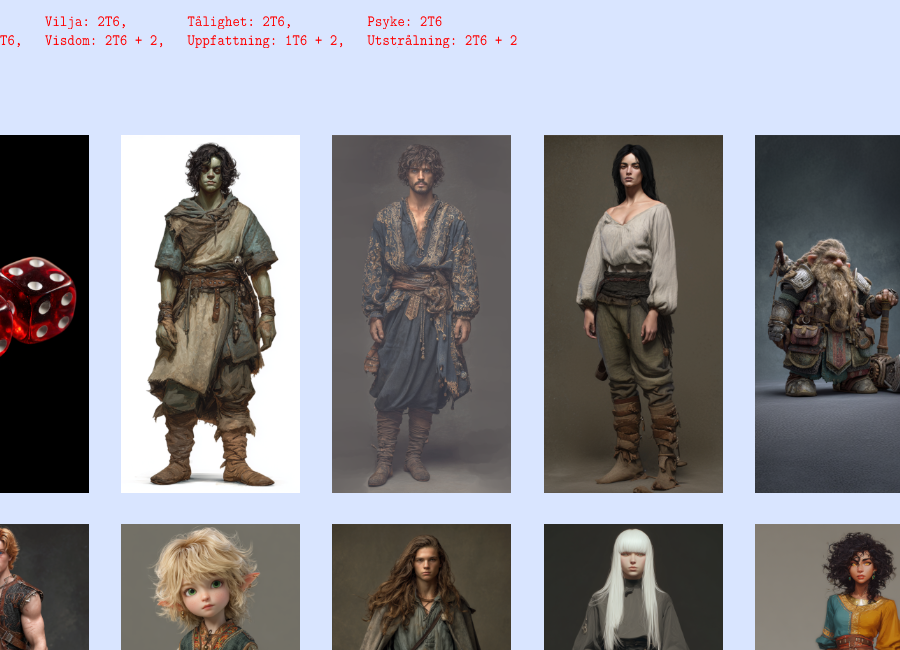The image size is (900, 650).
Task: Pick the bearded dwarf character portrait
Action: point(827,314)
